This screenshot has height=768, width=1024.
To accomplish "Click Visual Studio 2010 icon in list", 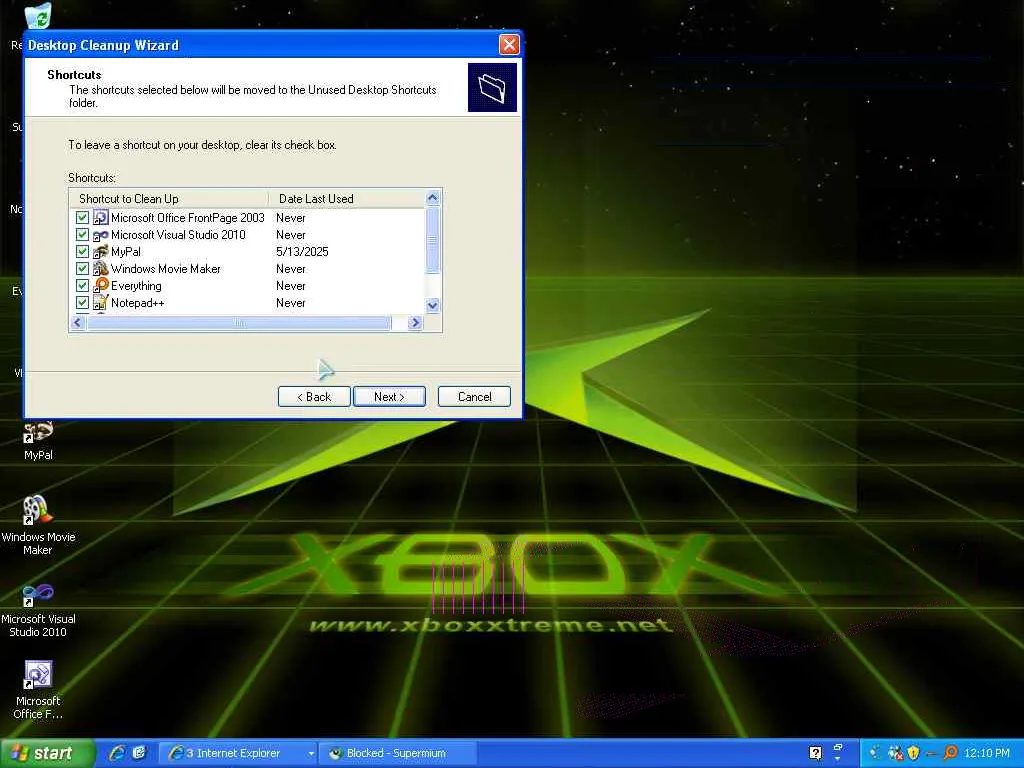I will pyautogui.click(x=101, y=234).
